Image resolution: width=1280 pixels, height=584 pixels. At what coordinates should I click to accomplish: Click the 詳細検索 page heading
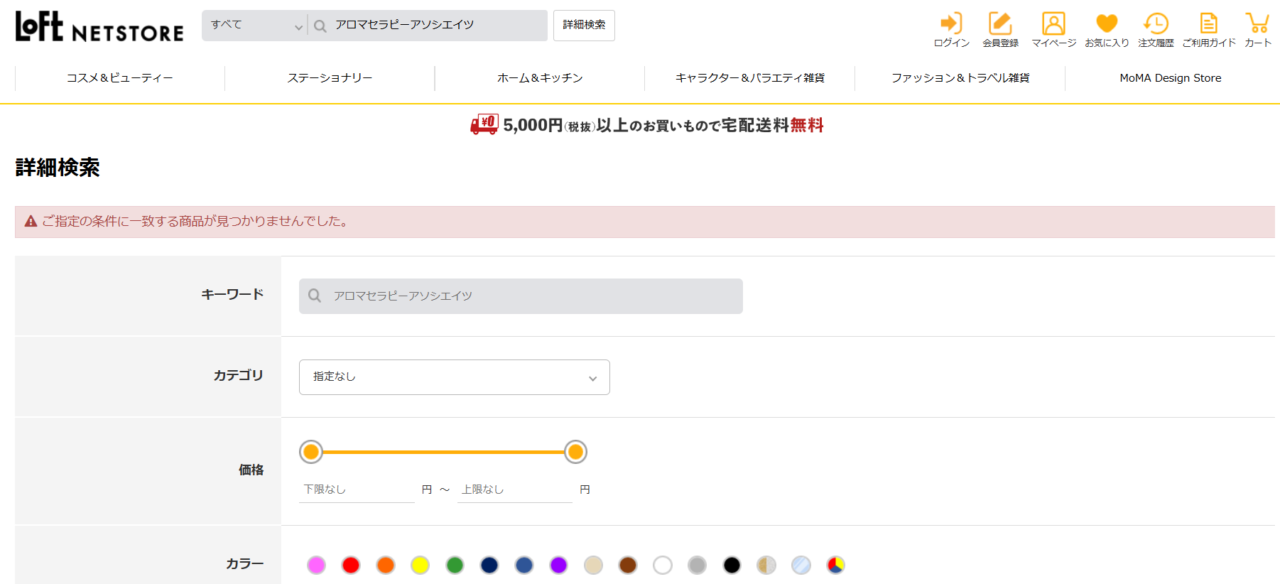point(57,168)
